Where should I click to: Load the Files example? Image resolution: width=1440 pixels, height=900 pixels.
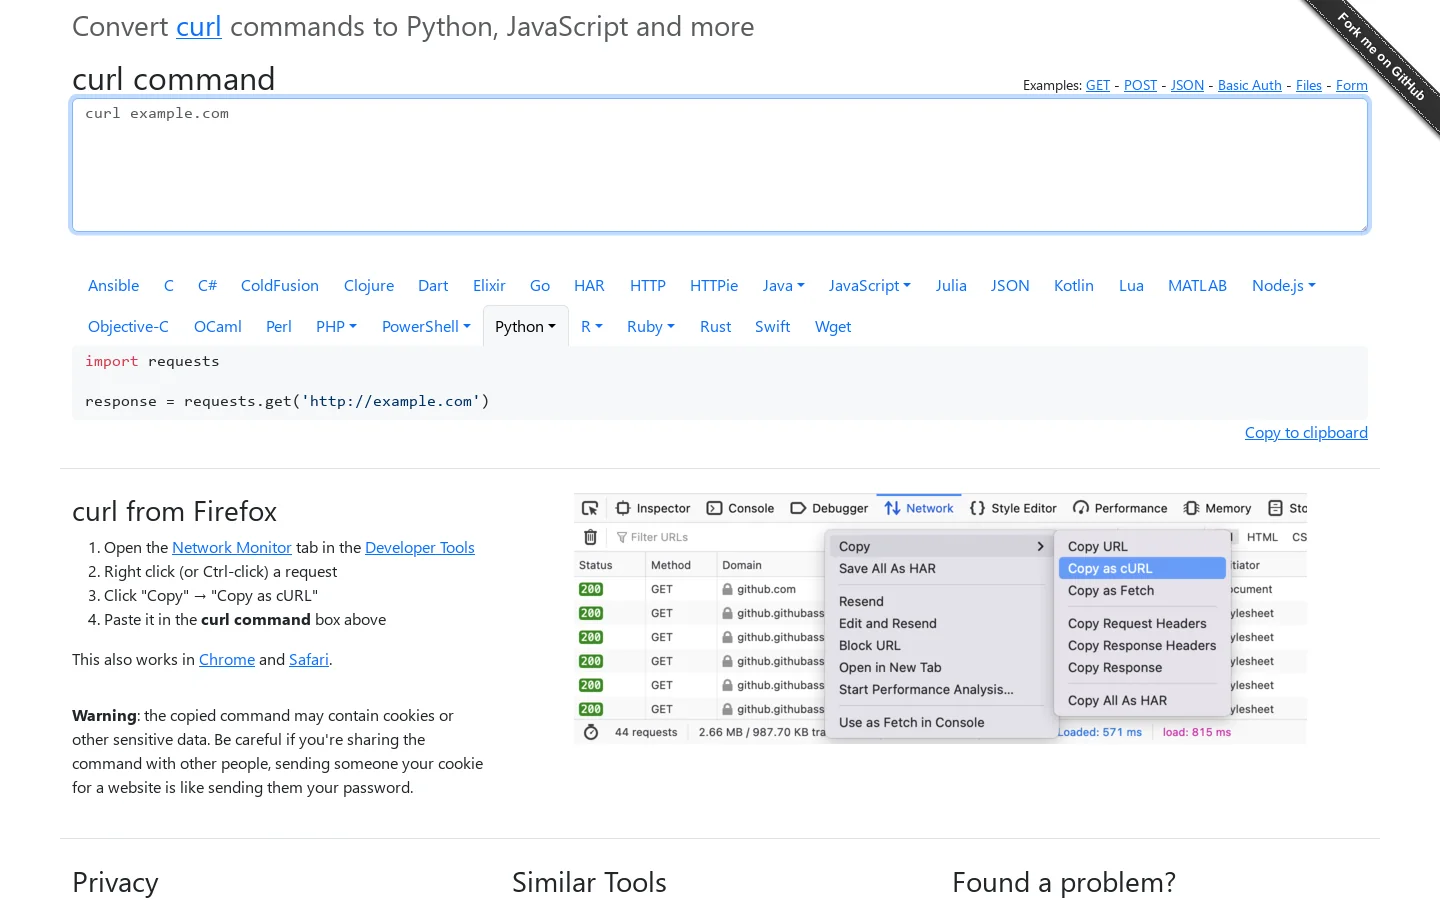[1309, 86]
